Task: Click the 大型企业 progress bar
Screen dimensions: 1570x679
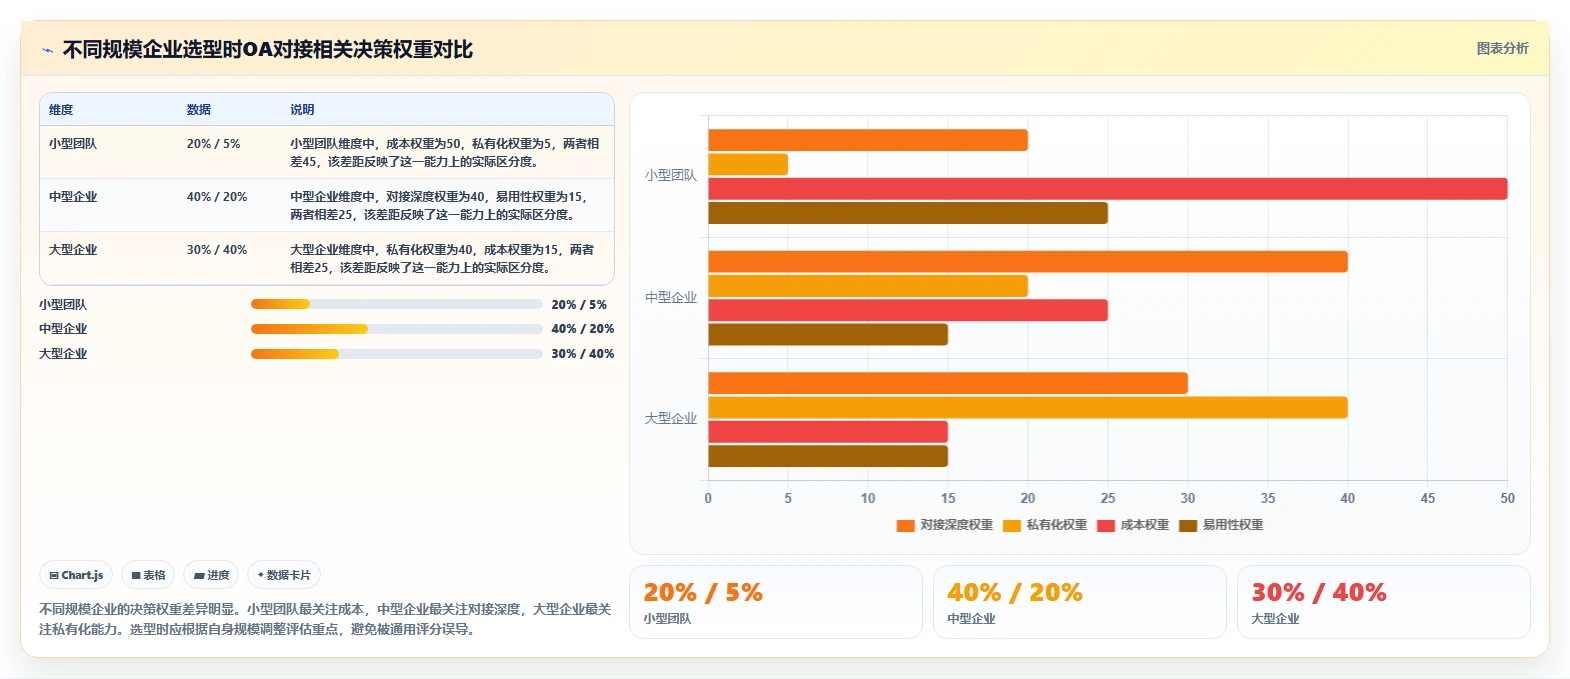Action: click(x=396, y=354)
